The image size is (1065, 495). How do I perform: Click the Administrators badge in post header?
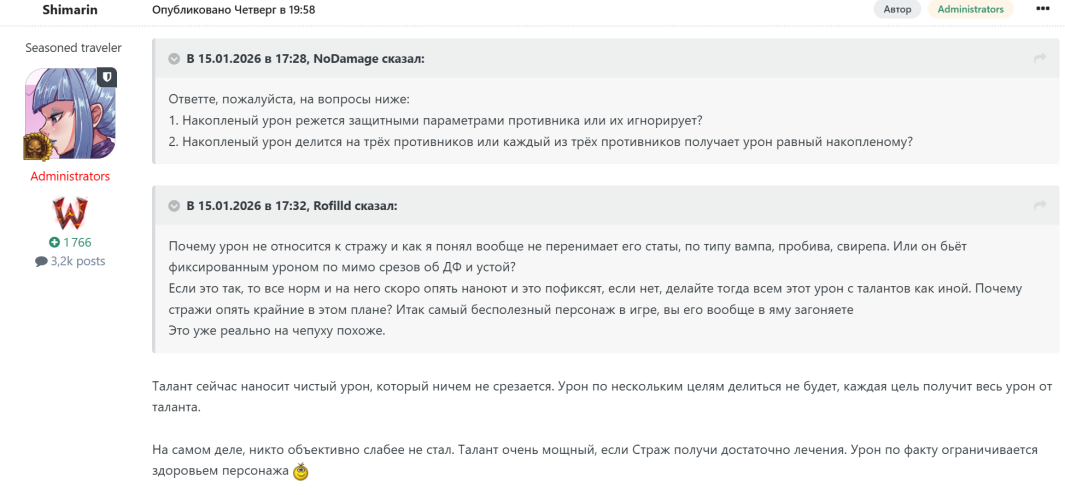click(970, 9)
